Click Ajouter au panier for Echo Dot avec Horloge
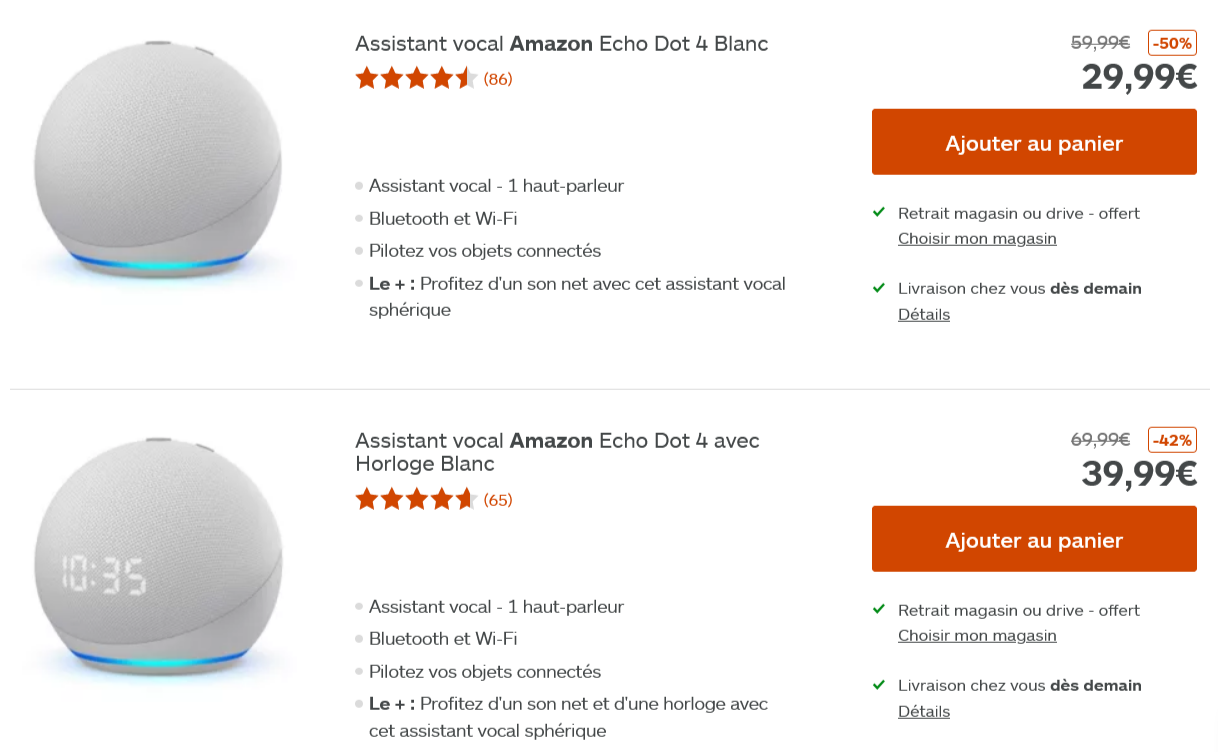Image resolution: width=1218 pixels, height=752 pixels. click(1034, 539)
